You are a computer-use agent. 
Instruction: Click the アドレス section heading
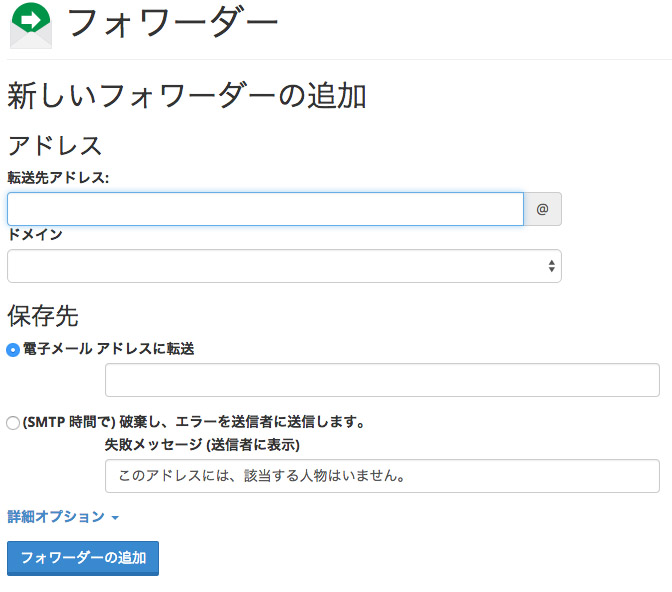click(55, 145)
